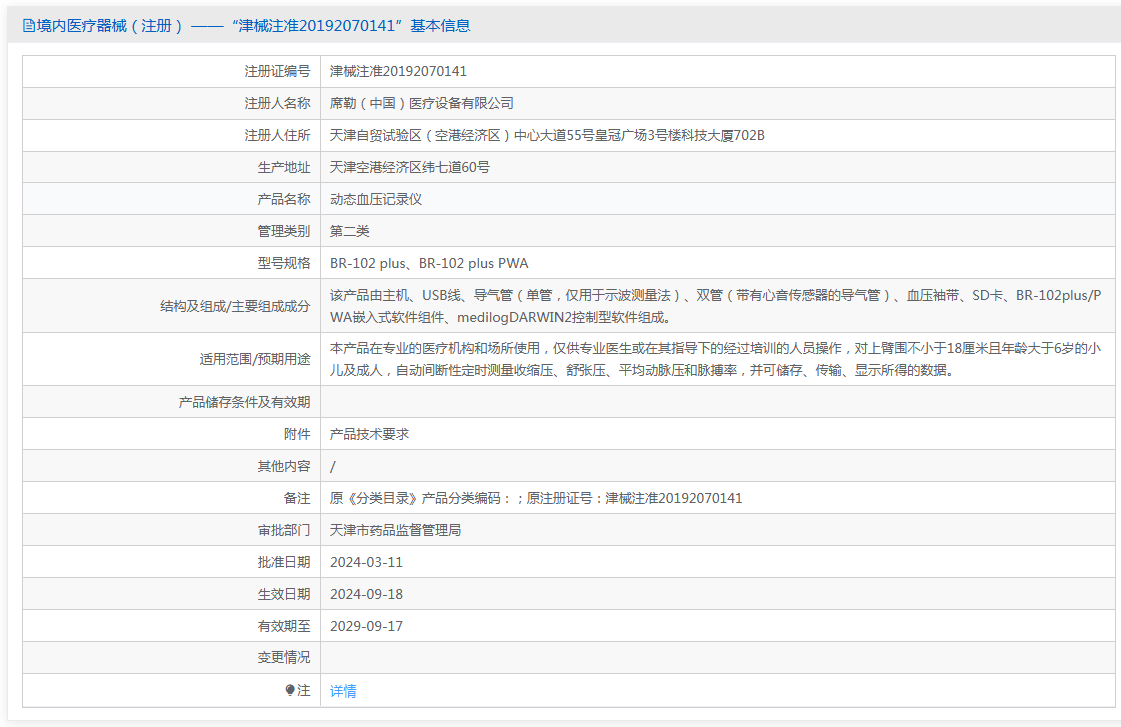
Task: Click the 备注 label
Action: point(297,498)
